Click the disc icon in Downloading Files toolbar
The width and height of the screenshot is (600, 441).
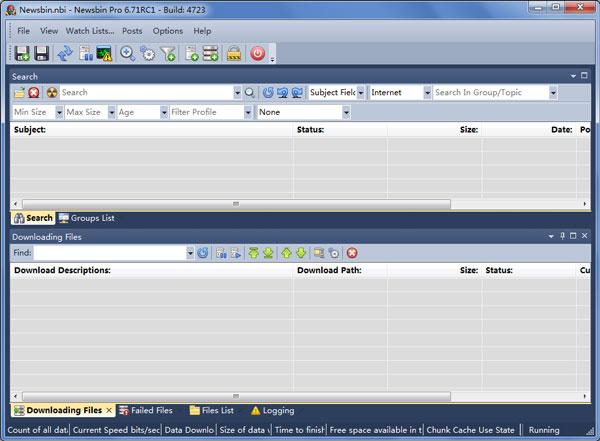click(x=334, y=253)
